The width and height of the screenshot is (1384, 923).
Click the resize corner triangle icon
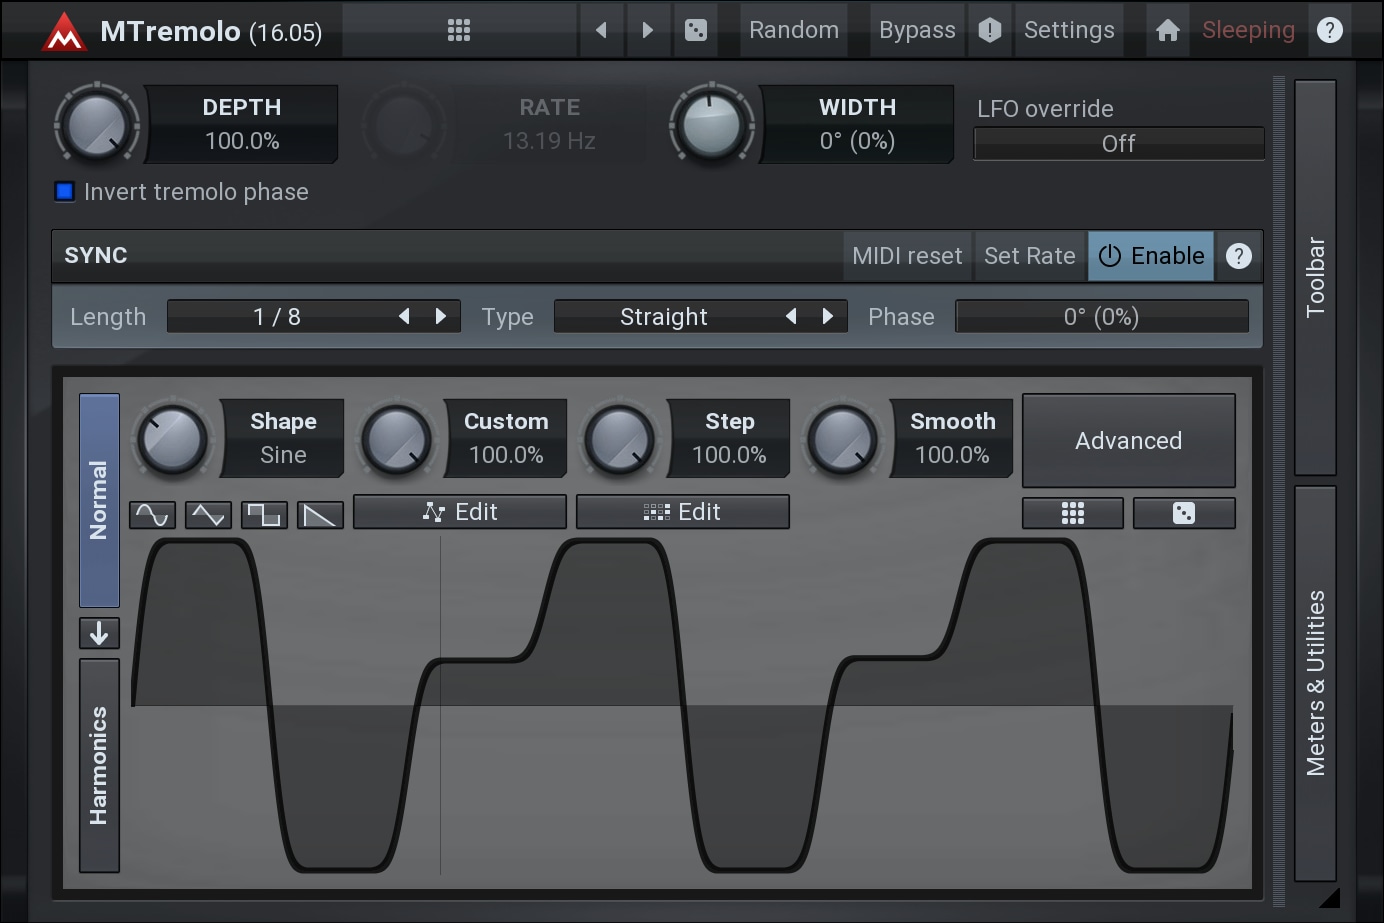(1329, 897)
